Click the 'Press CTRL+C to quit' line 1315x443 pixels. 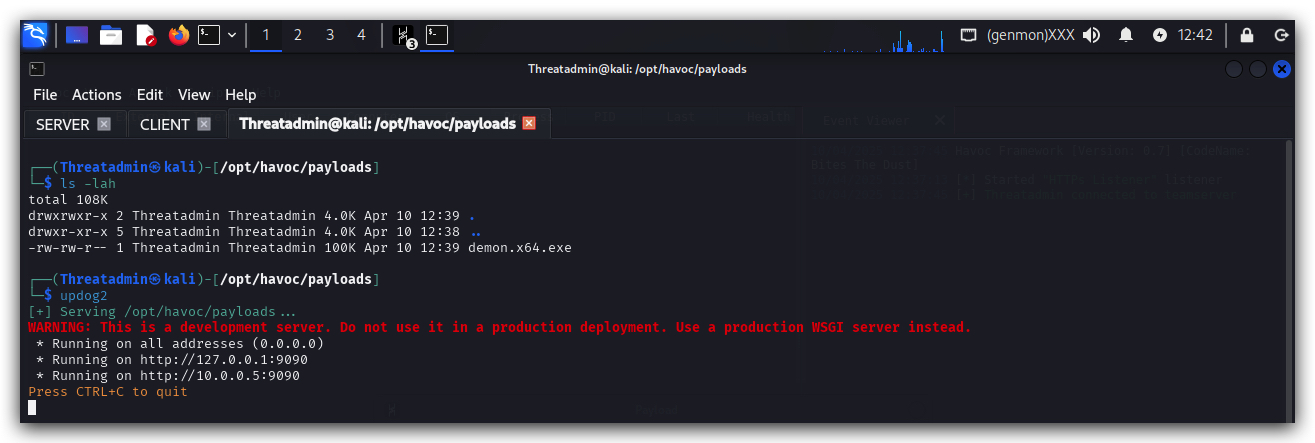coord(108,391)
